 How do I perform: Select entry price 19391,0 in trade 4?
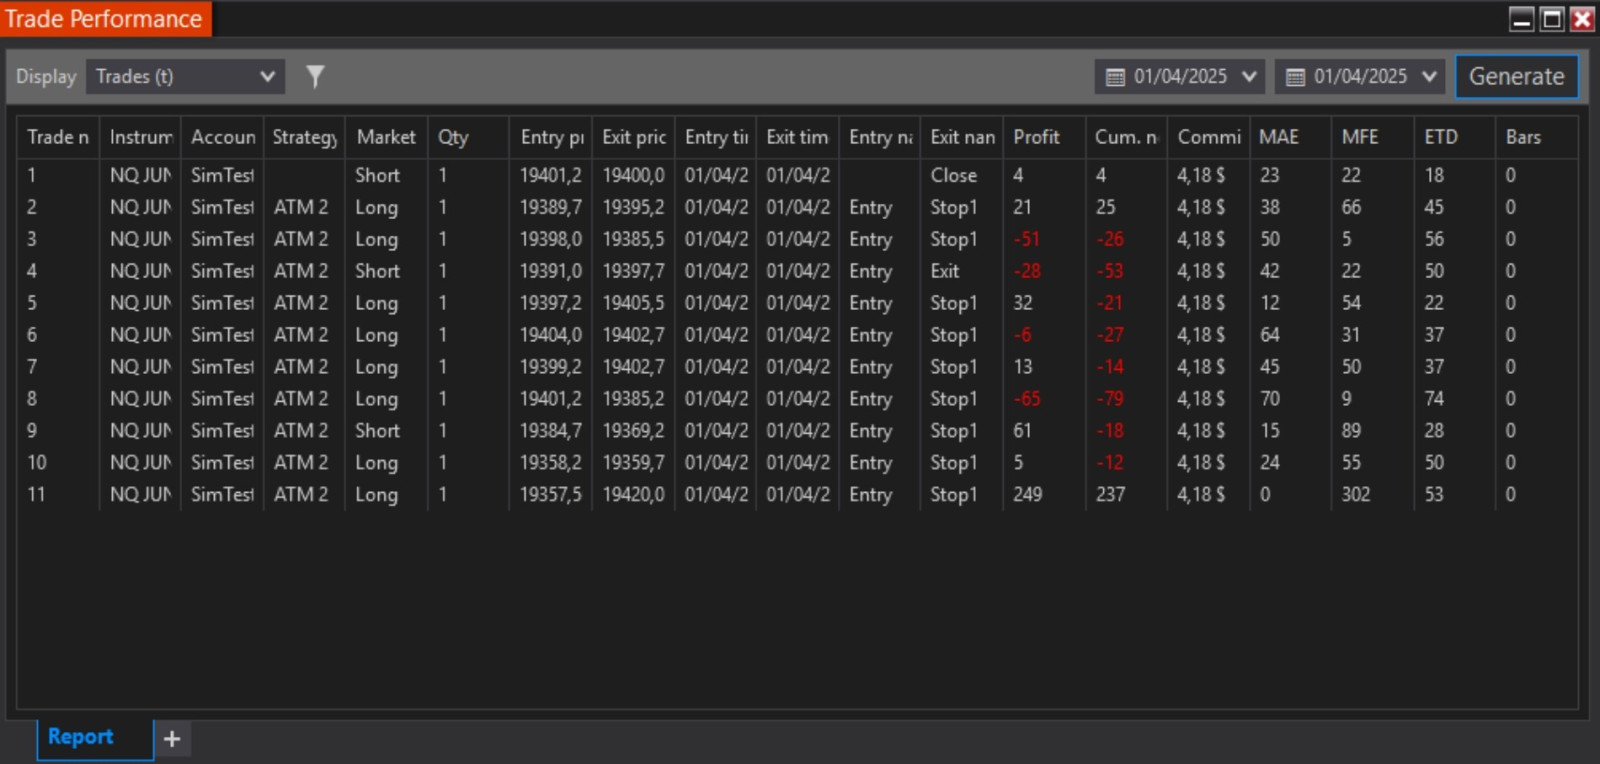[550, 271]
